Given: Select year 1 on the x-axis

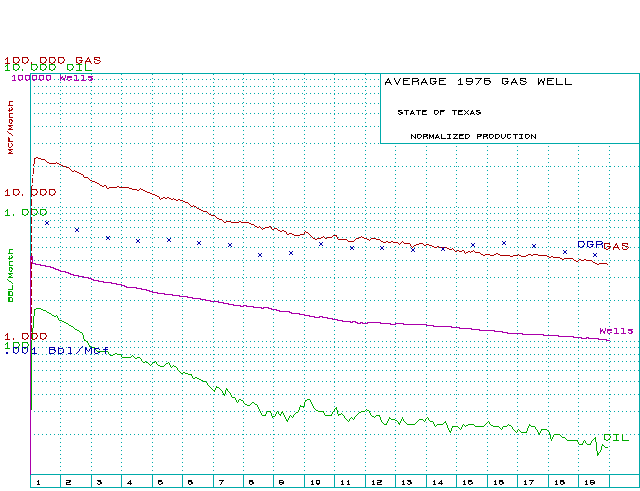Looking at the screenshot, I should [37, 482].
